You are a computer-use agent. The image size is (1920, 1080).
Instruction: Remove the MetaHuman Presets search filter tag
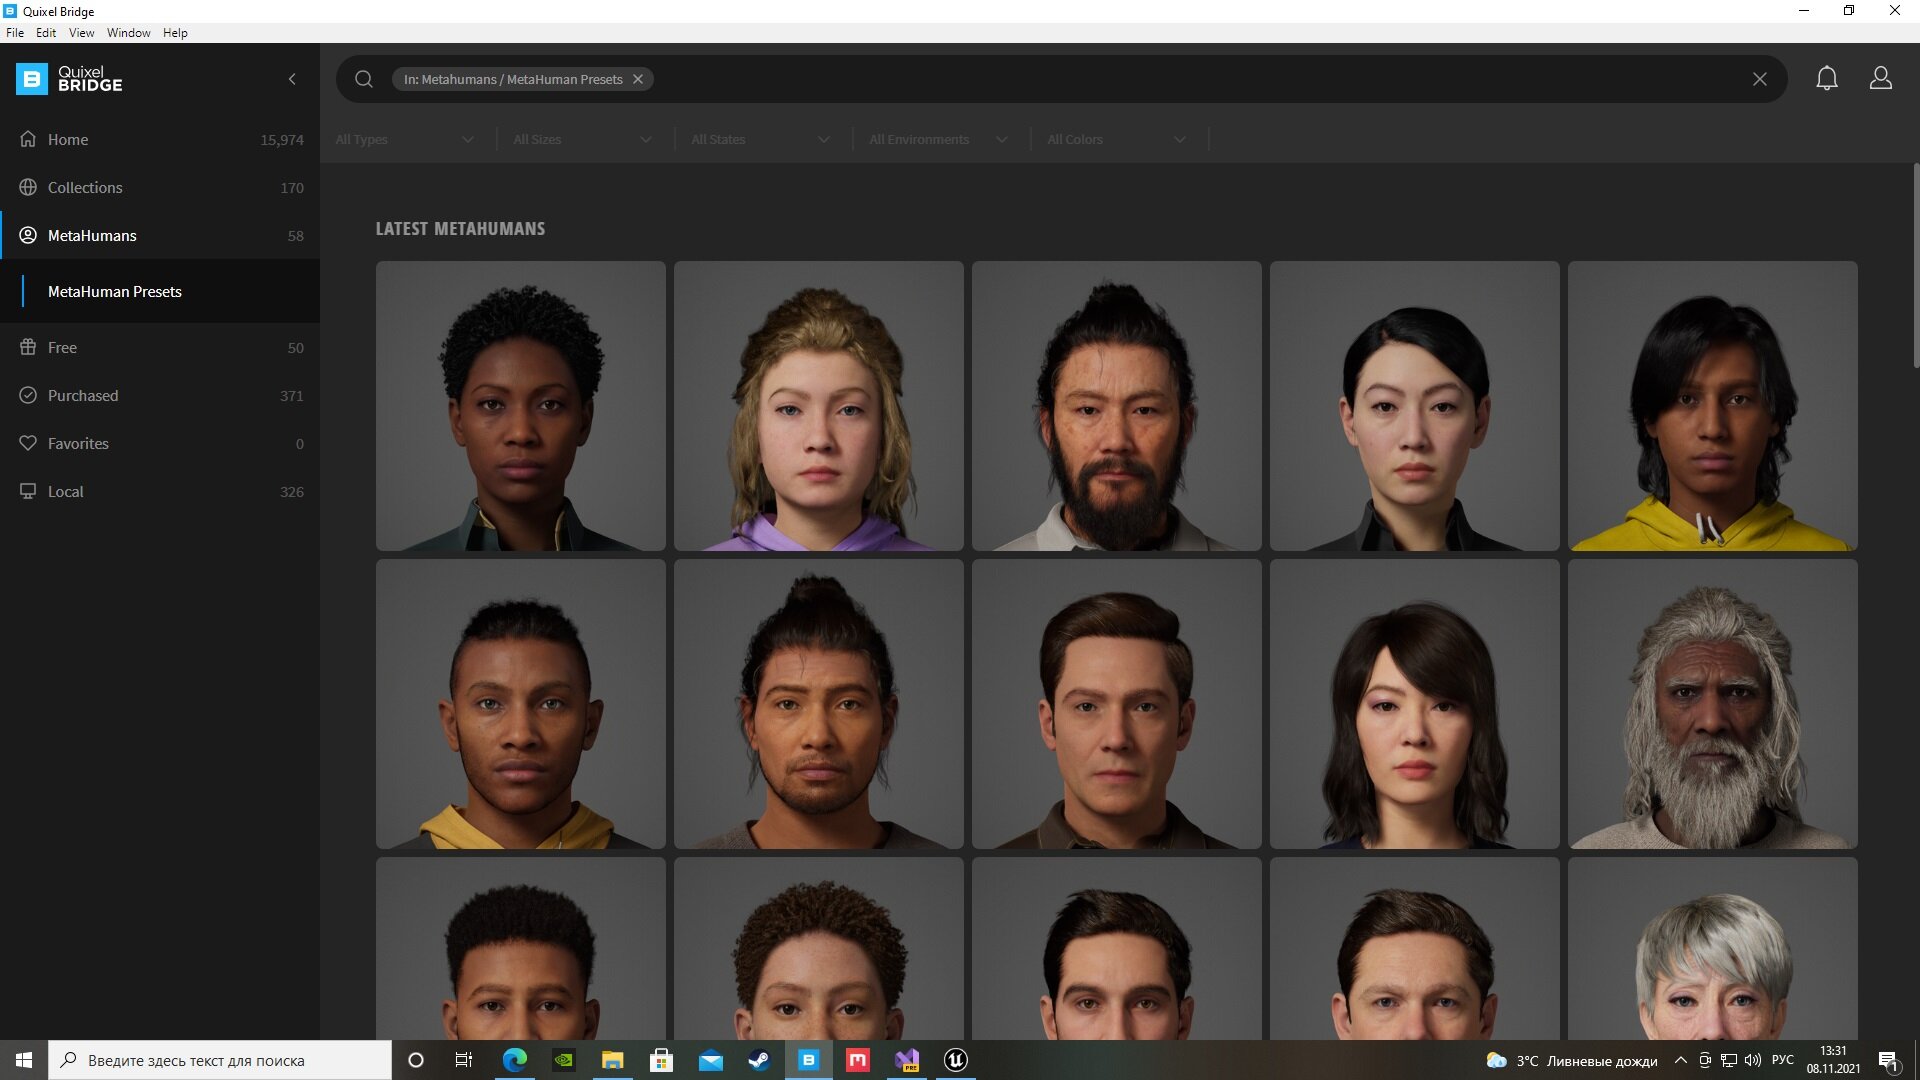click(x=638, y=79)
